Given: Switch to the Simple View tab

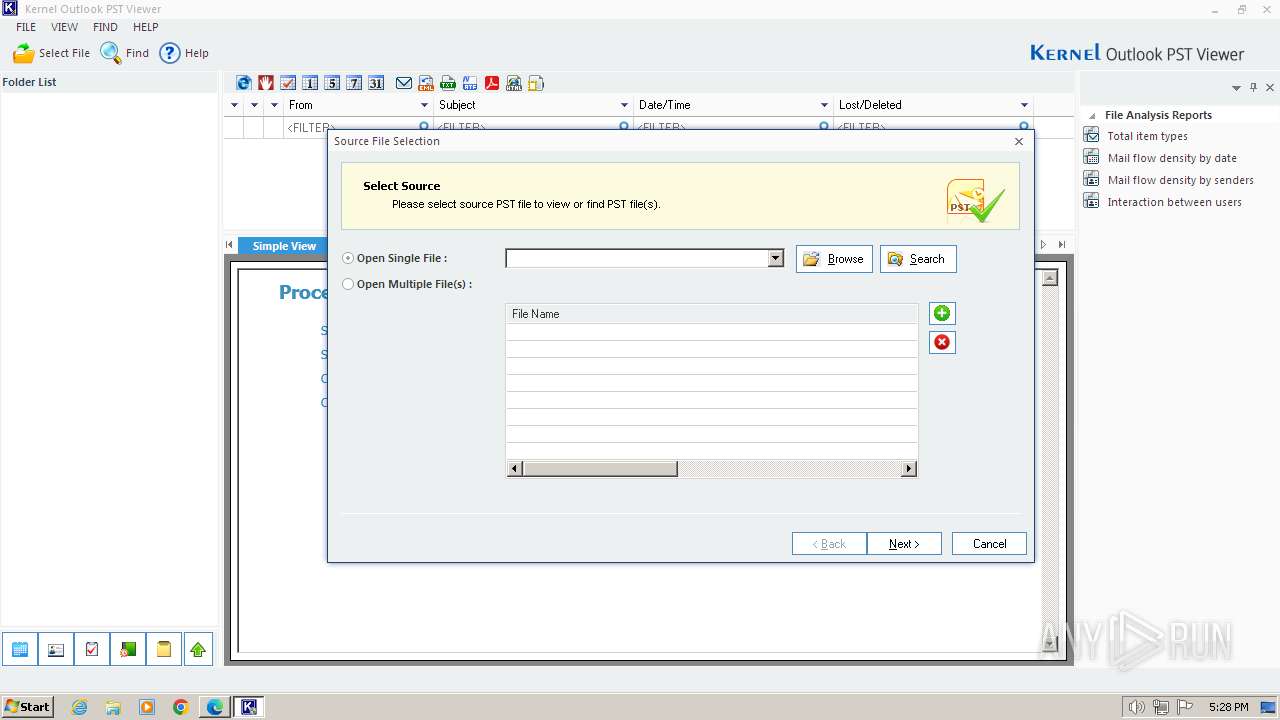Looking at the screenshot, I should pyautogui.click(x=284, y=246).
